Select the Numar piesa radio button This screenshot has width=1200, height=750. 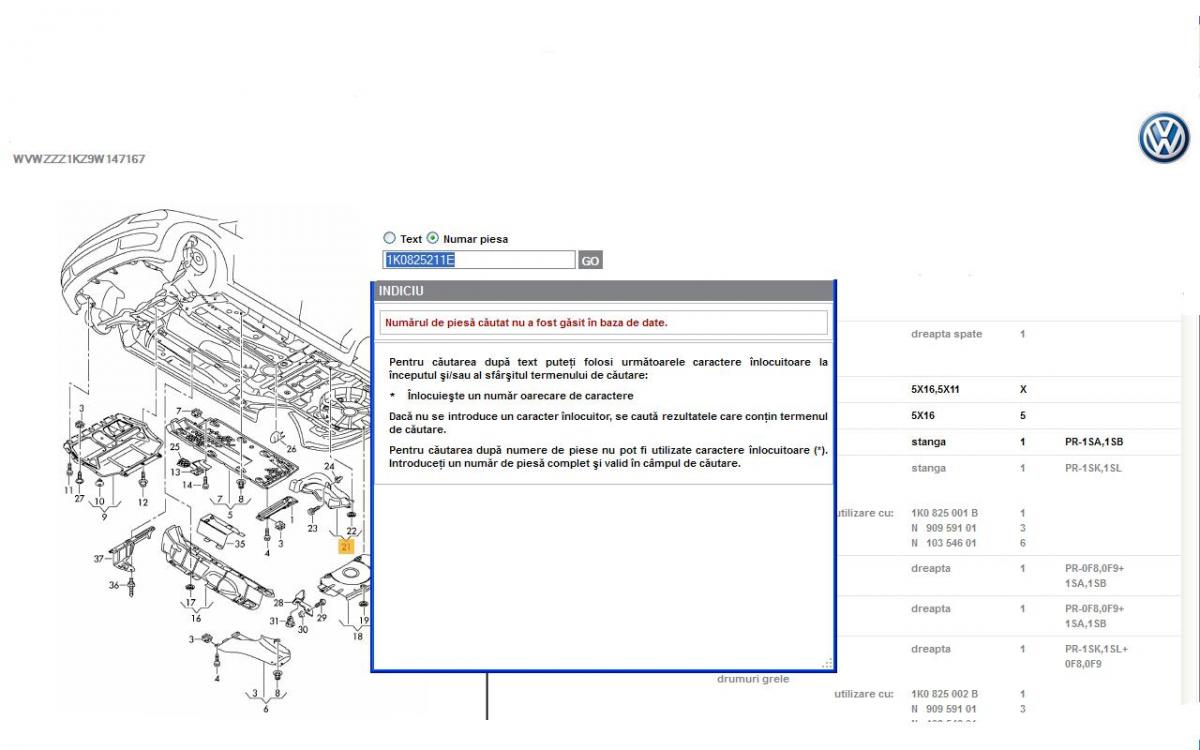(433, 239)
